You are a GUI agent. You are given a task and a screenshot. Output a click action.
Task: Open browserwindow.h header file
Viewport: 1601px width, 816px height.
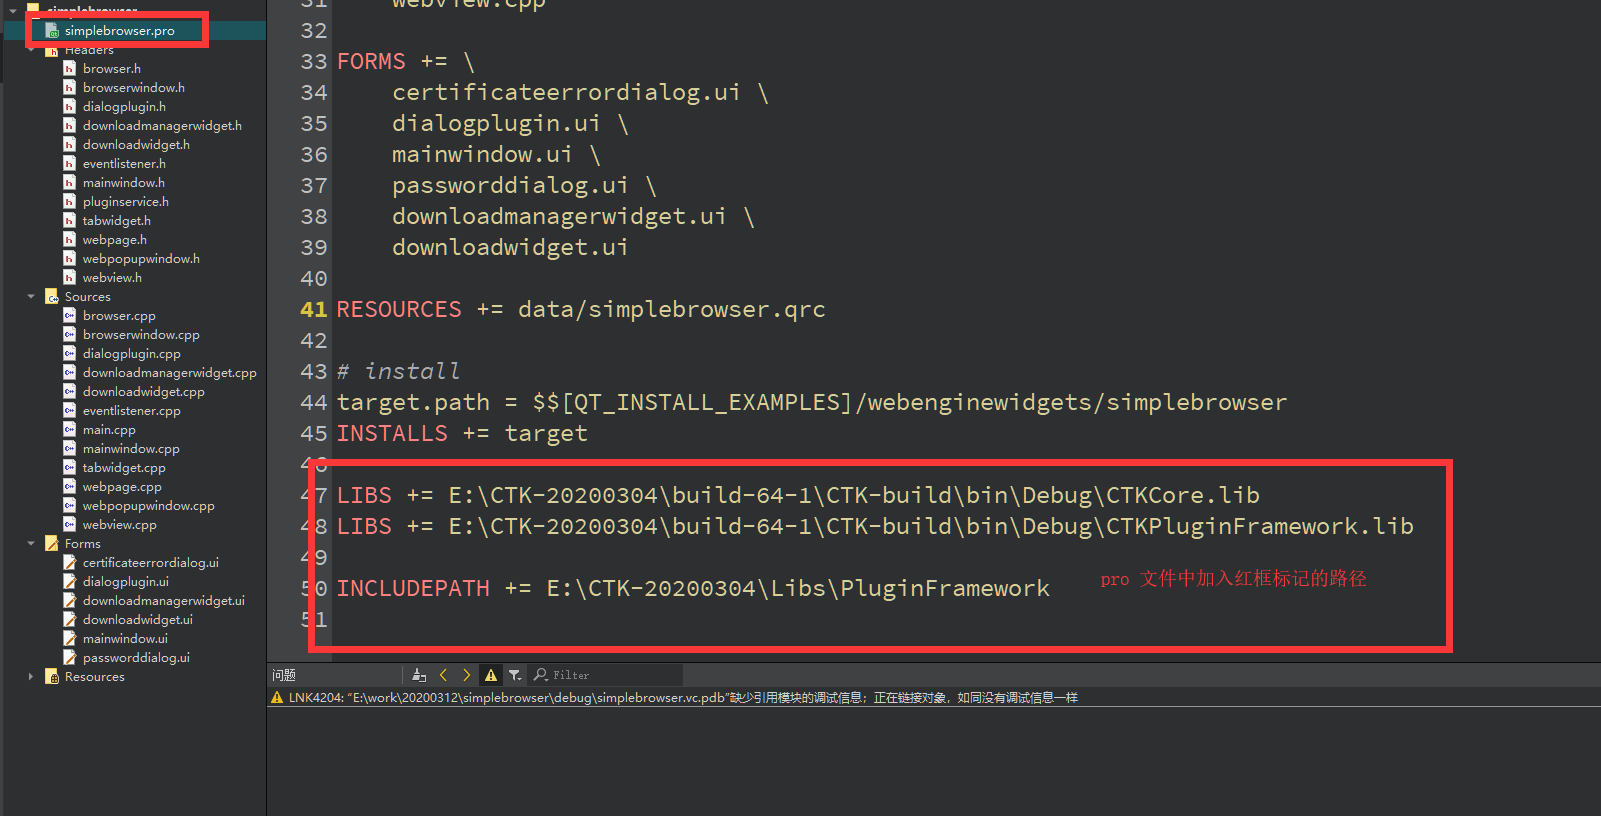pos(133,88)
